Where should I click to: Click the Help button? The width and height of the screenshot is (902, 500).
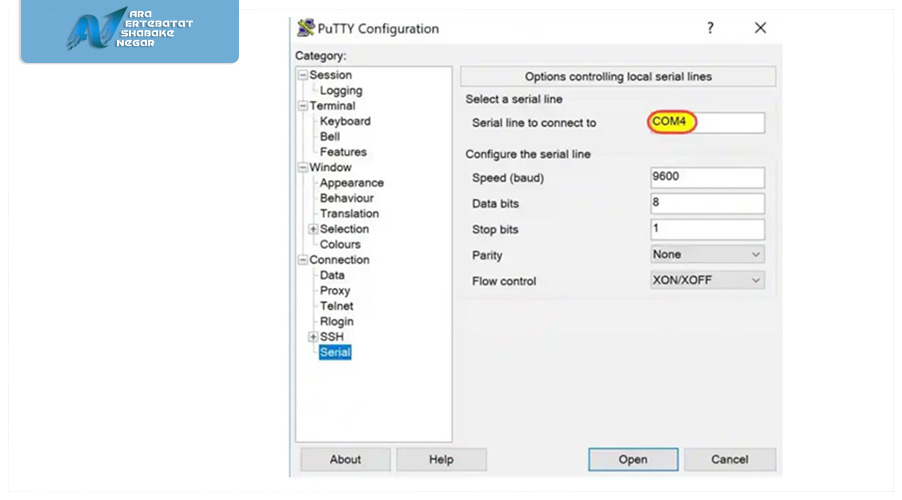441,460
